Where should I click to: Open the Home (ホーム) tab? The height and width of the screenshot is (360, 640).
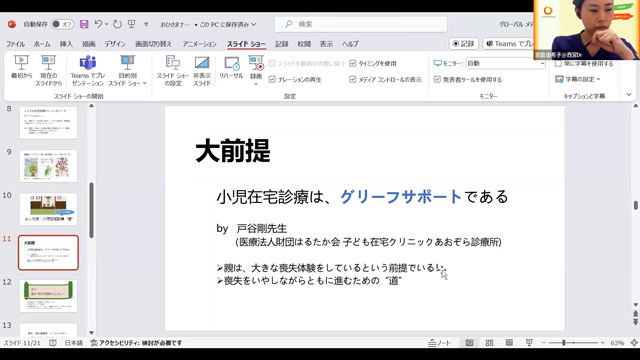[x=42, y=44]
